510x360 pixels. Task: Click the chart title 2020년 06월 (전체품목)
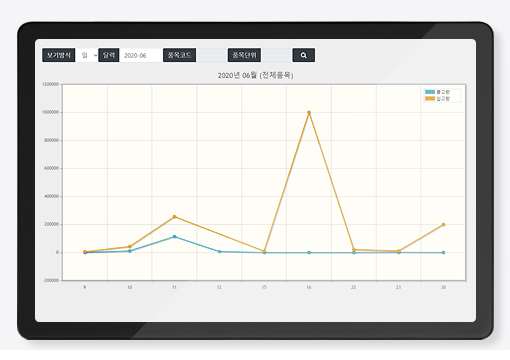[x=256, y=76]
